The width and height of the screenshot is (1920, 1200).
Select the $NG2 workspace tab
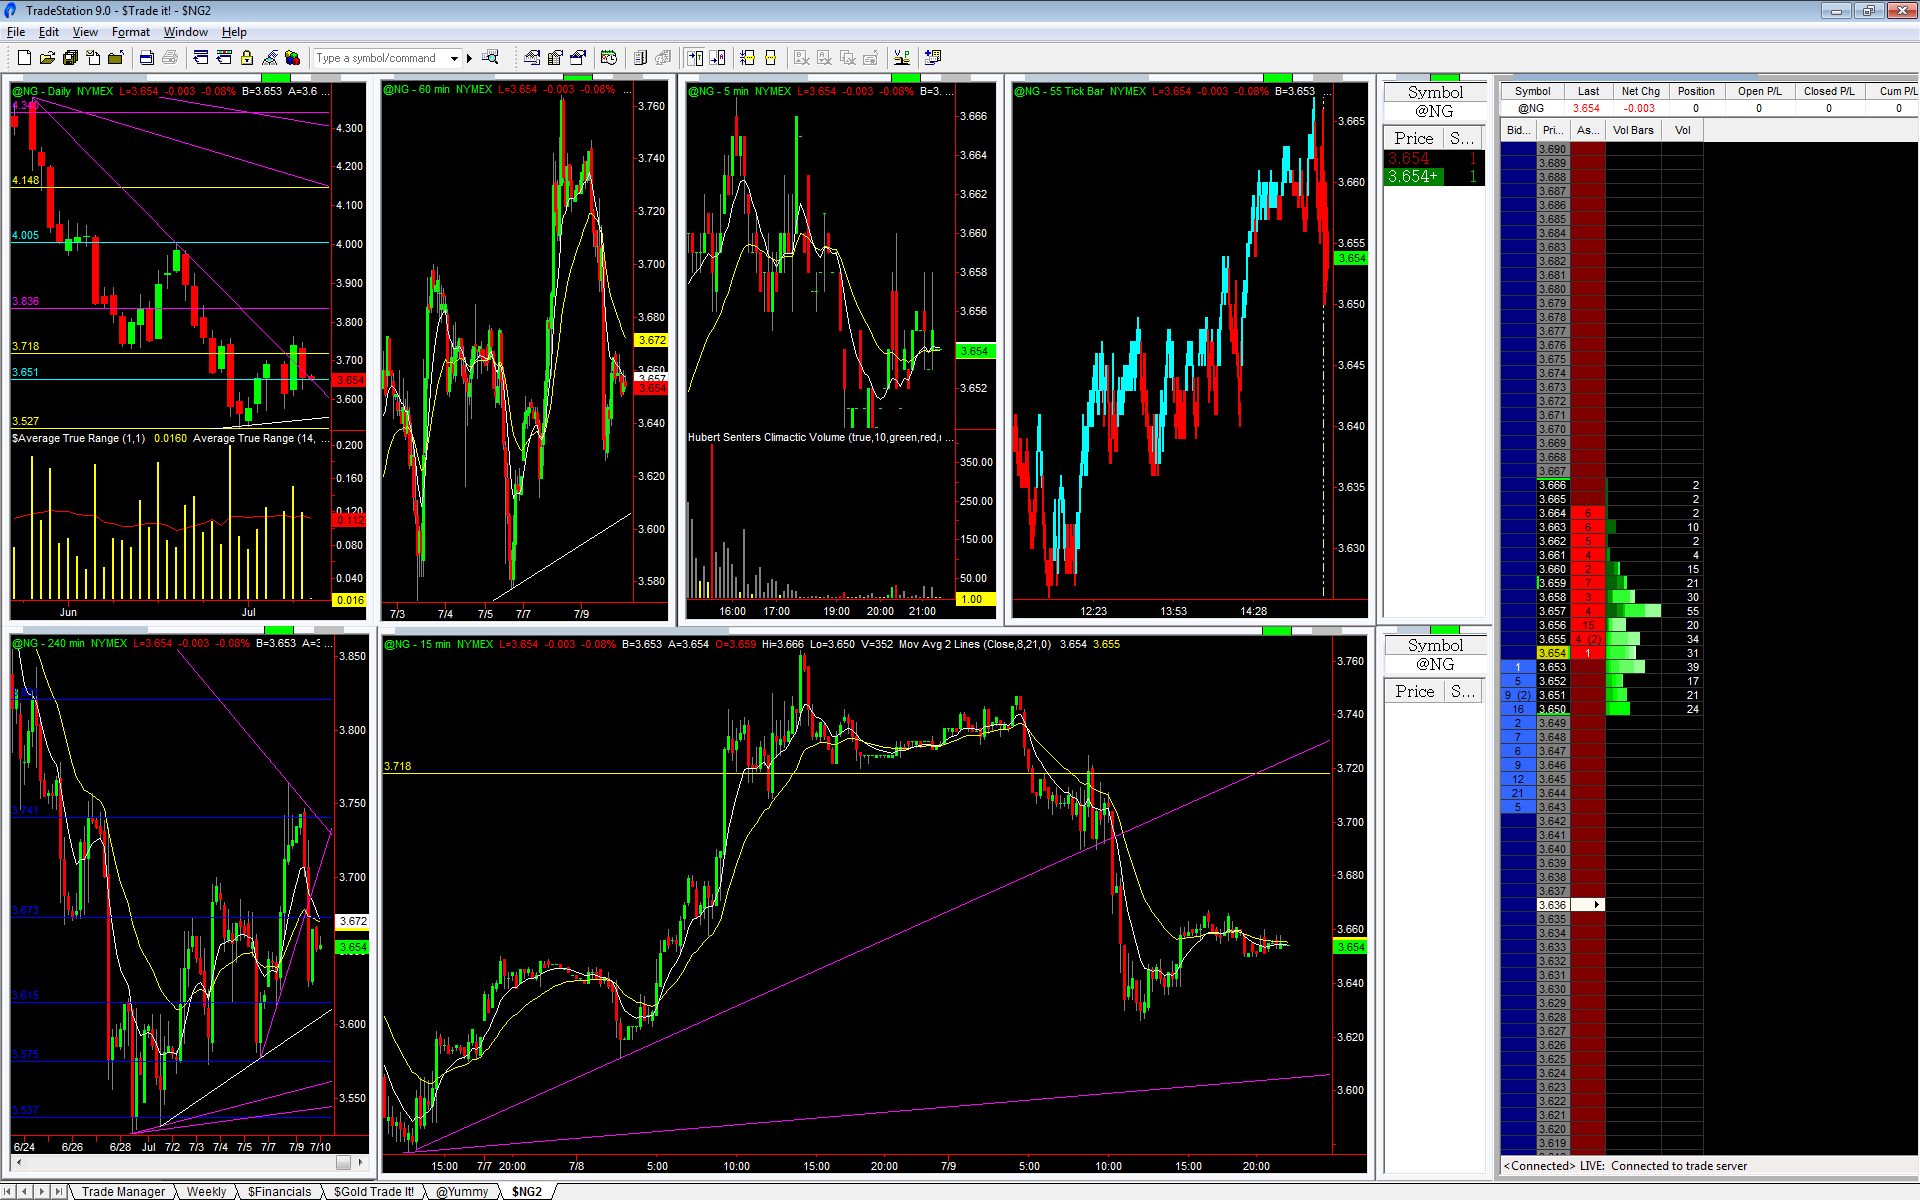click(x=527, y=1191)
